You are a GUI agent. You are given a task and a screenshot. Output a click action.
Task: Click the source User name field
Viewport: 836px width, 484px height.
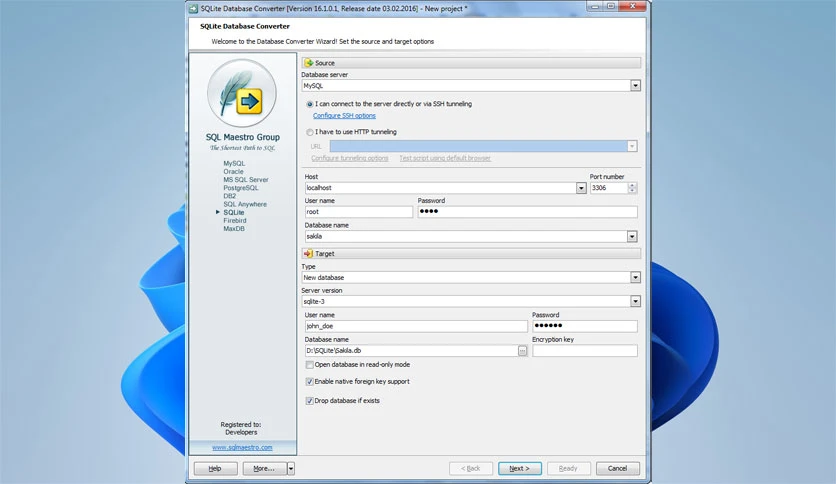359,212
